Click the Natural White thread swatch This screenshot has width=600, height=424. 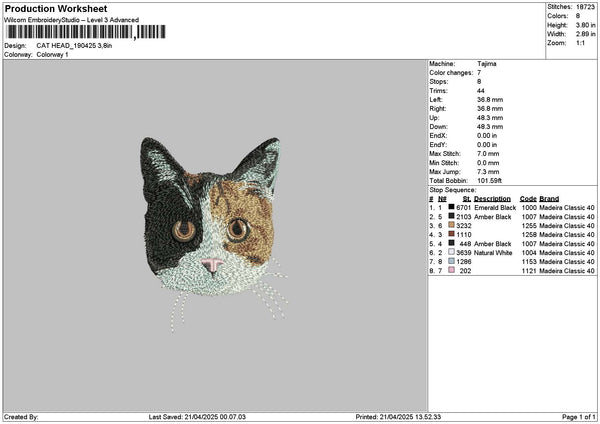click(452, 252)
